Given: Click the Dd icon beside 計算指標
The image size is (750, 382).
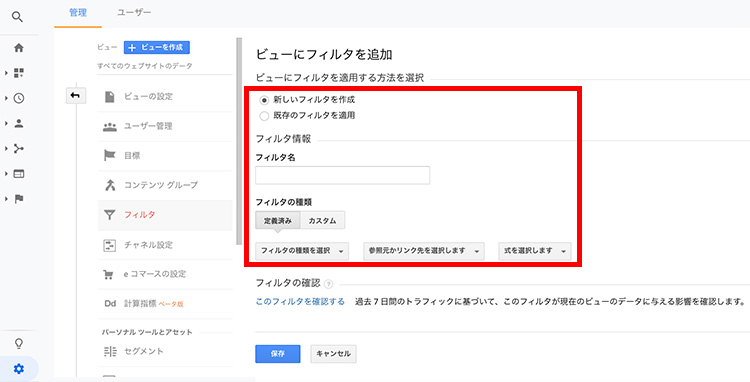Looking at the screenshot, I should click(x=110, y=303).
